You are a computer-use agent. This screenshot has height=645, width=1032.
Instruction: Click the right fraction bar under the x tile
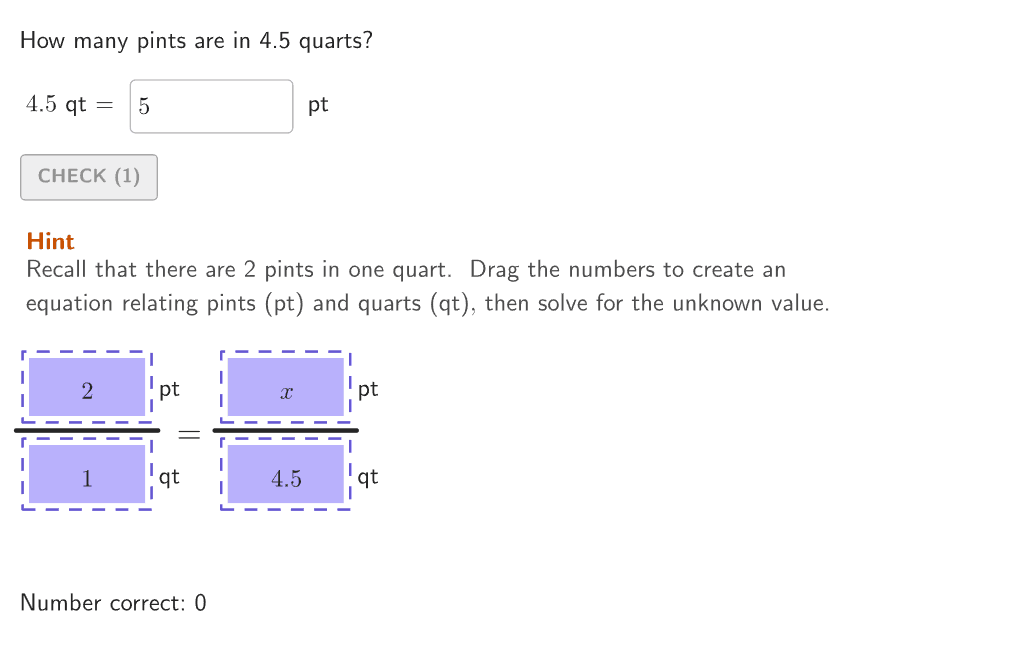pos(286,431)
